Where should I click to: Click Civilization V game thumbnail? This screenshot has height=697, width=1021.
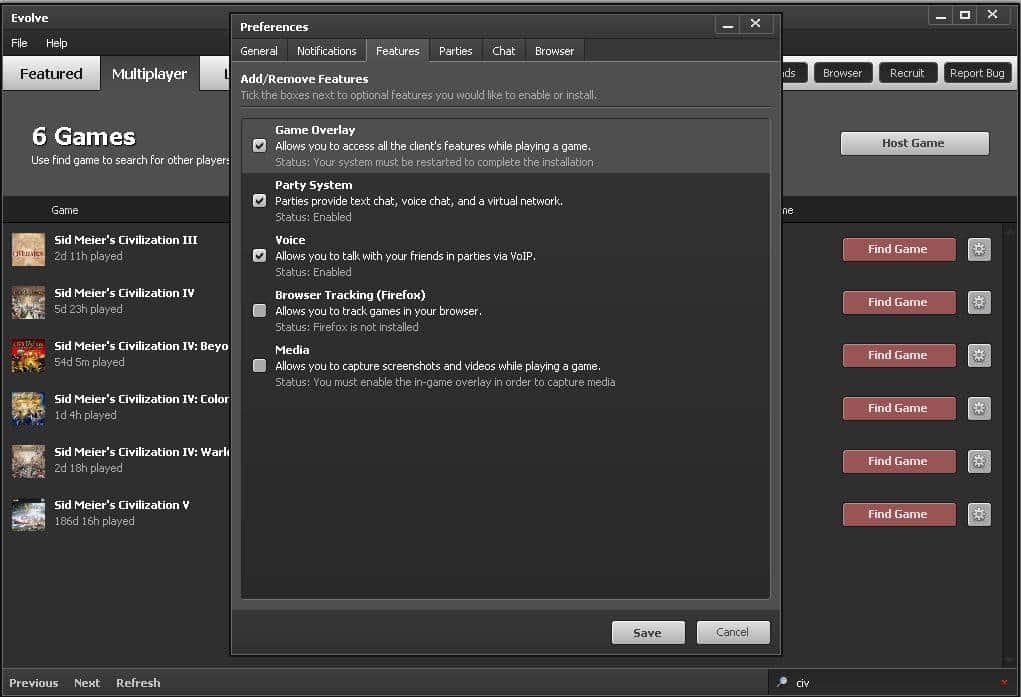point(28,515)
